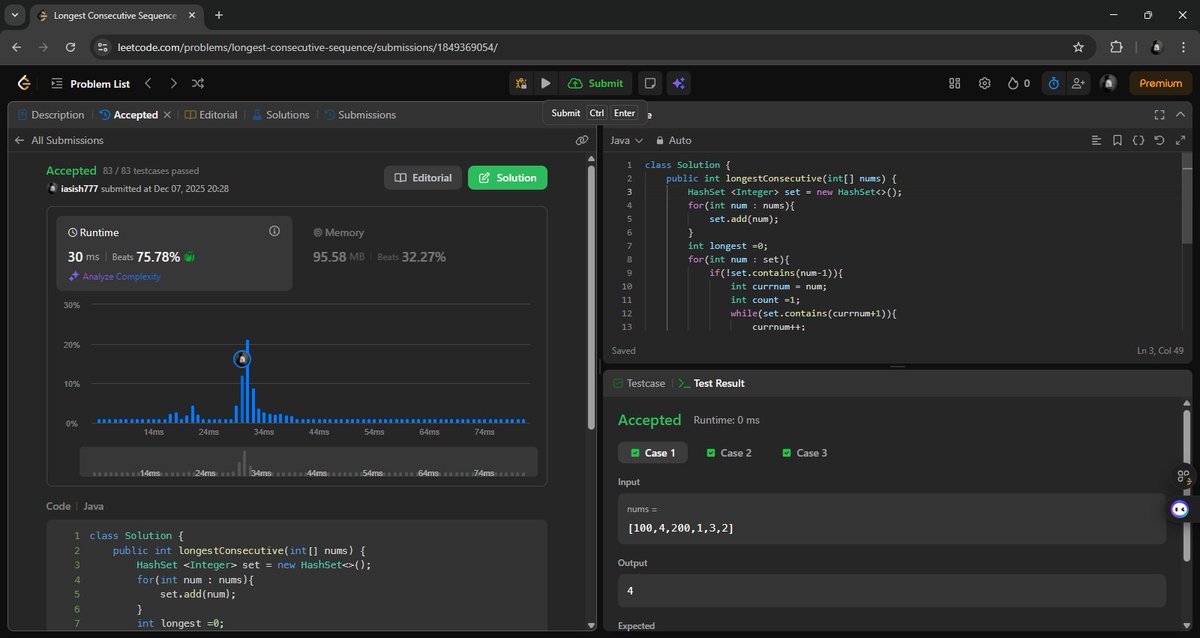Image resolution: width=1200 pixels, height=638 pixels.
Task: Expand the editor to fullscreen icon
Action: point(1180,140)
